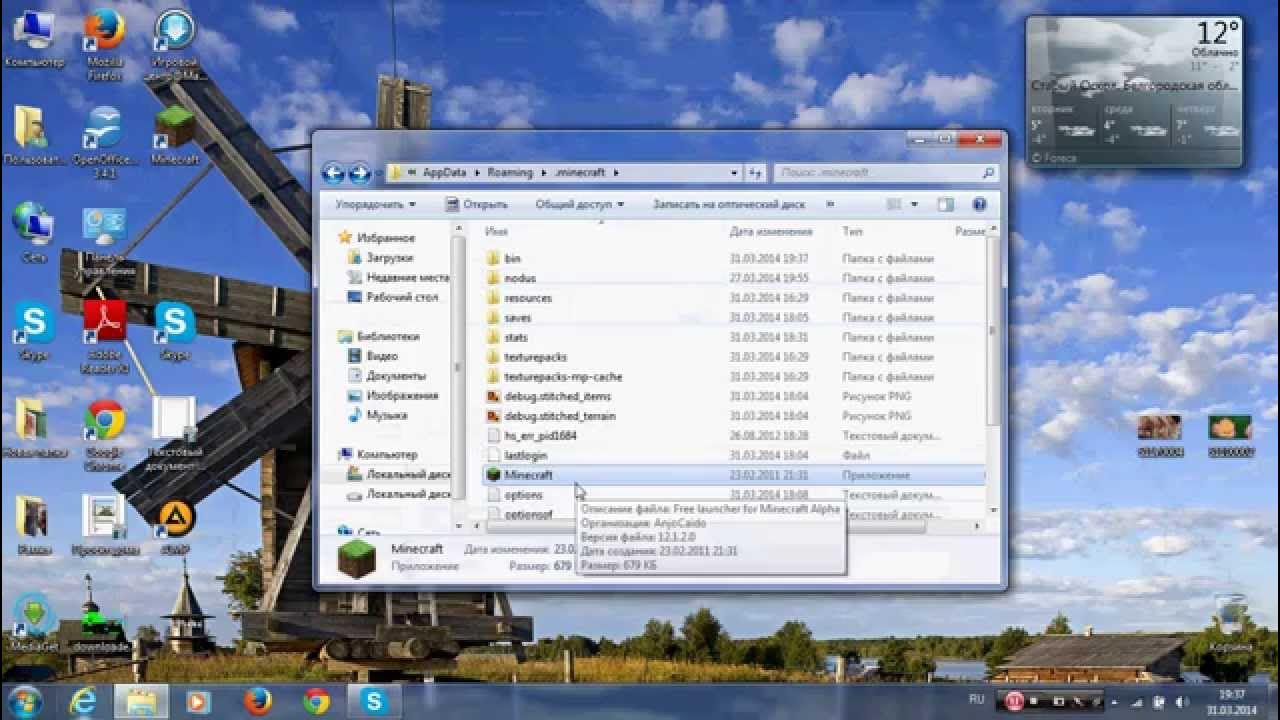Open the Общий доступ dropdown
Screen dimensions: 1280x720
point(580,204)
